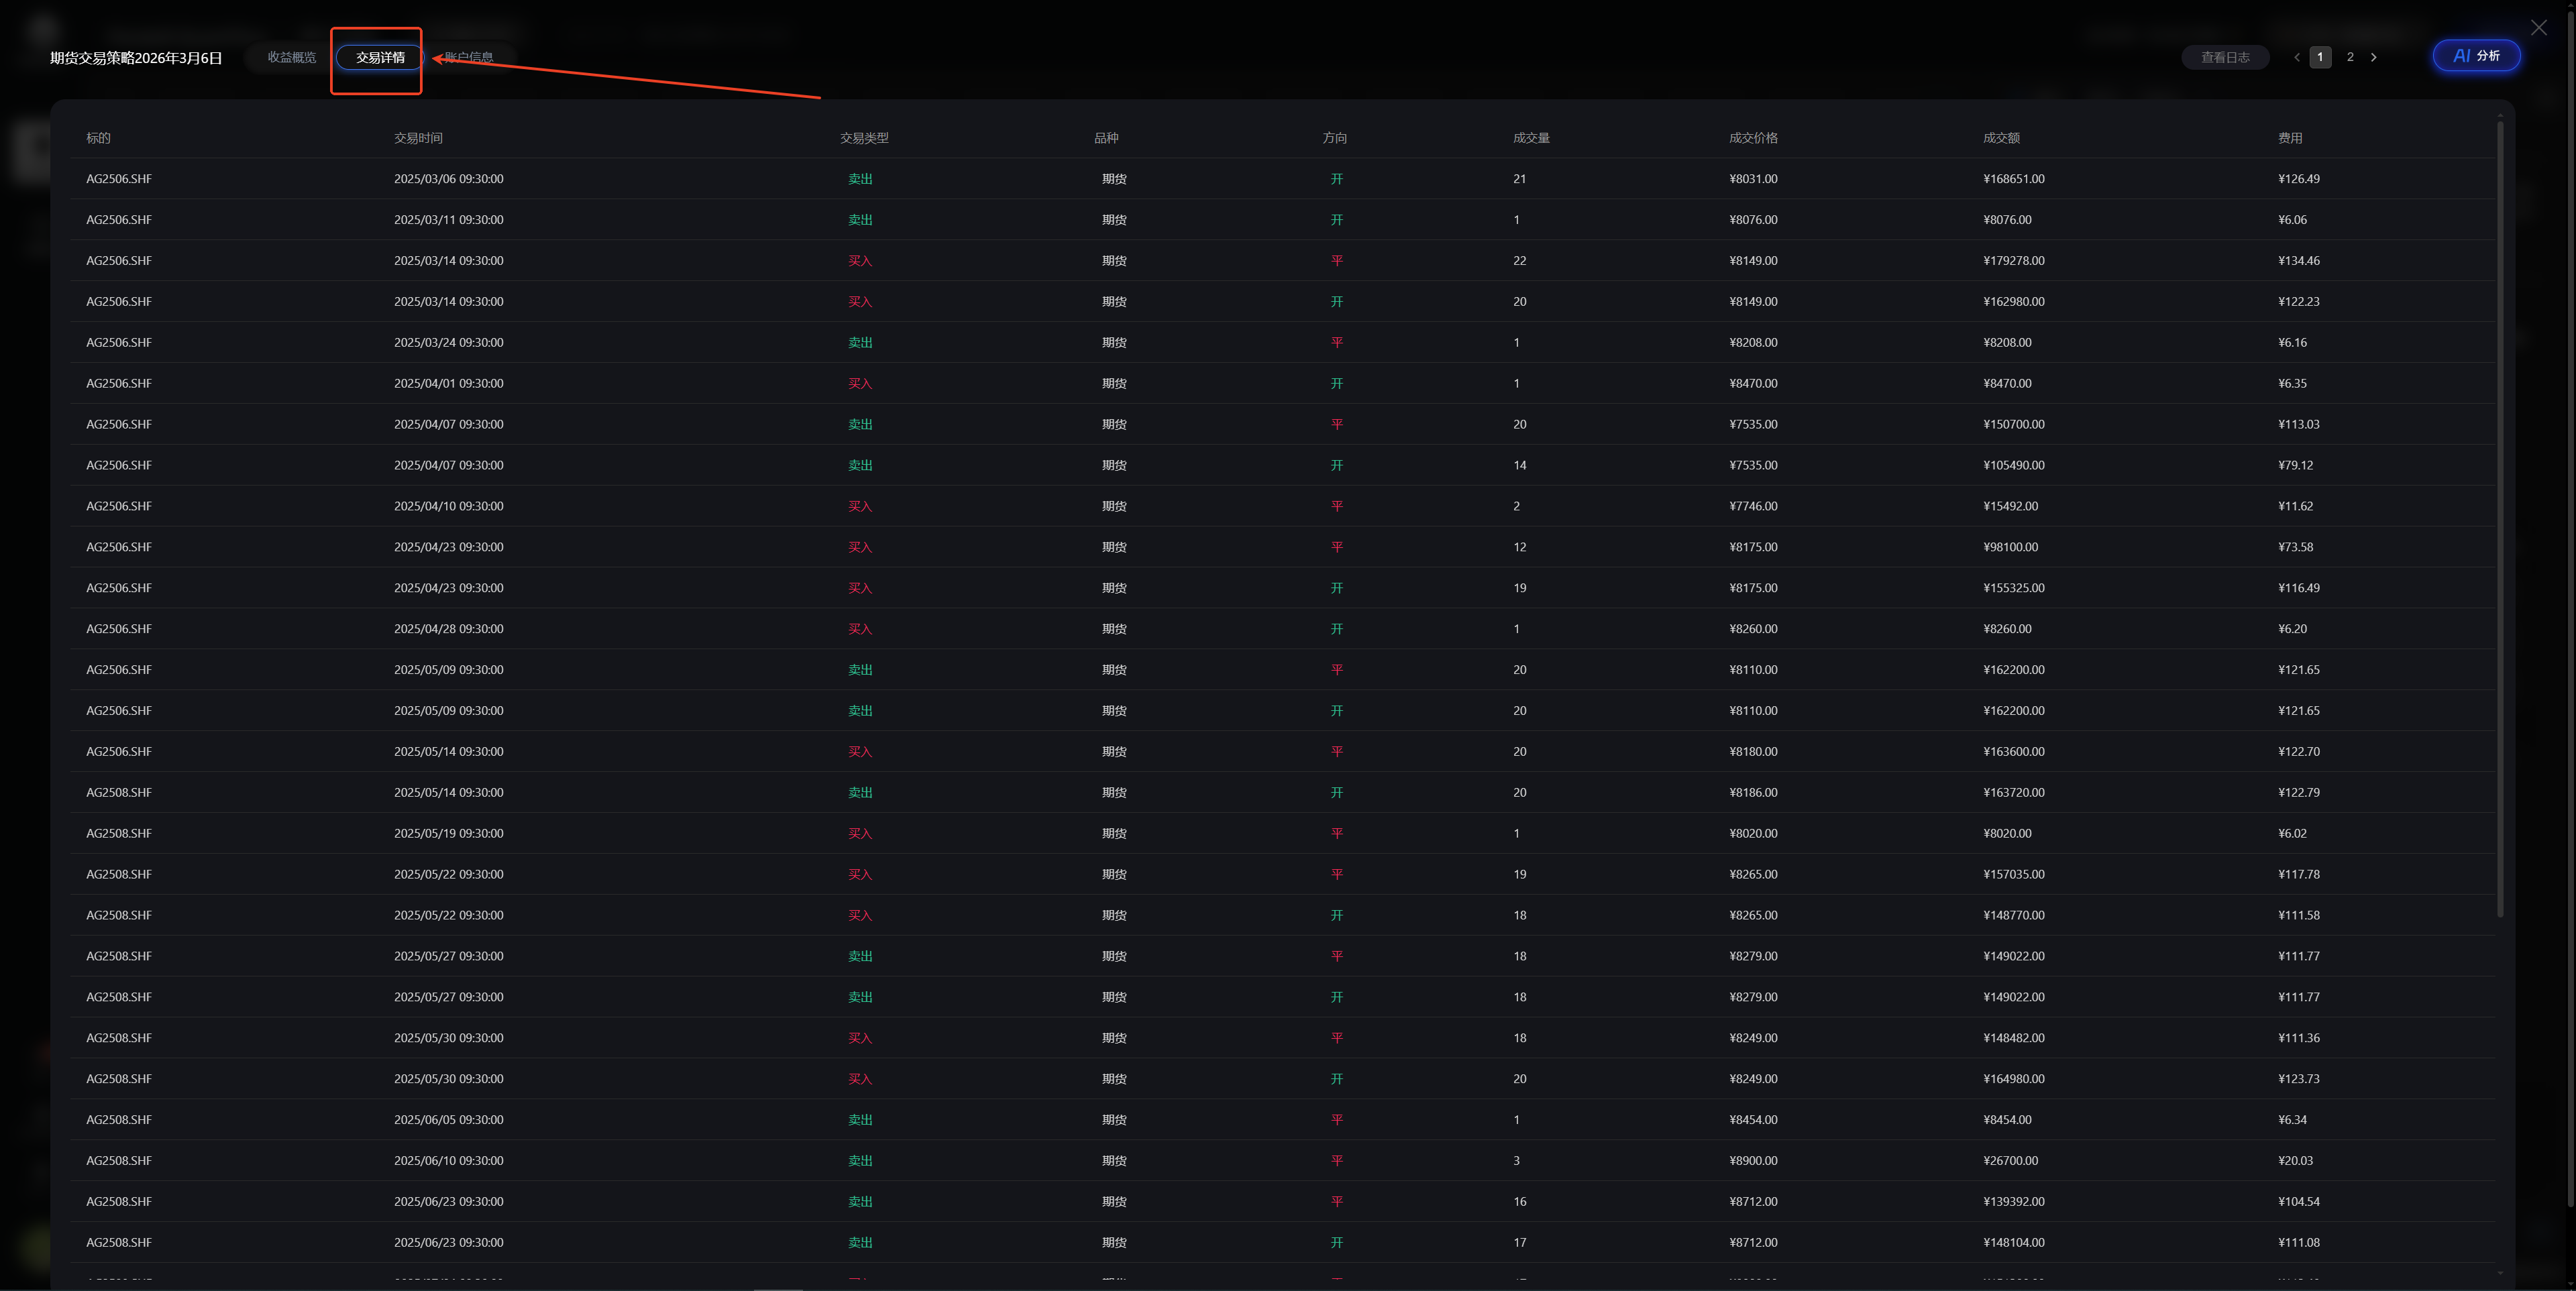Go to previous page arrow

tap(2296, 57)
